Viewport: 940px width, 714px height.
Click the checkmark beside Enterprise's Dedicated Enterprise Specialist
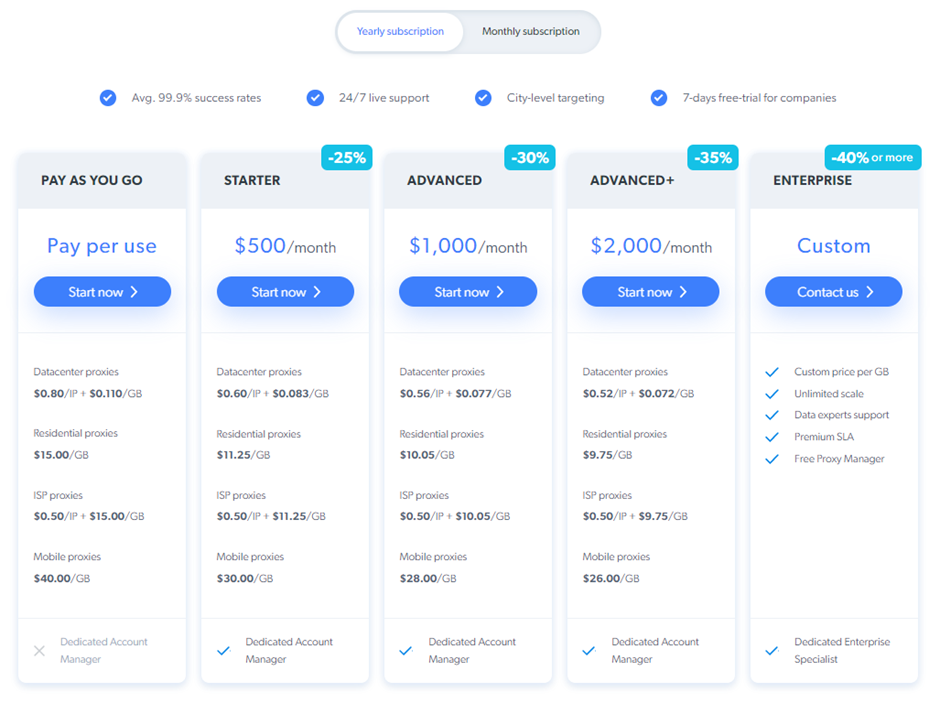point(772,649)
